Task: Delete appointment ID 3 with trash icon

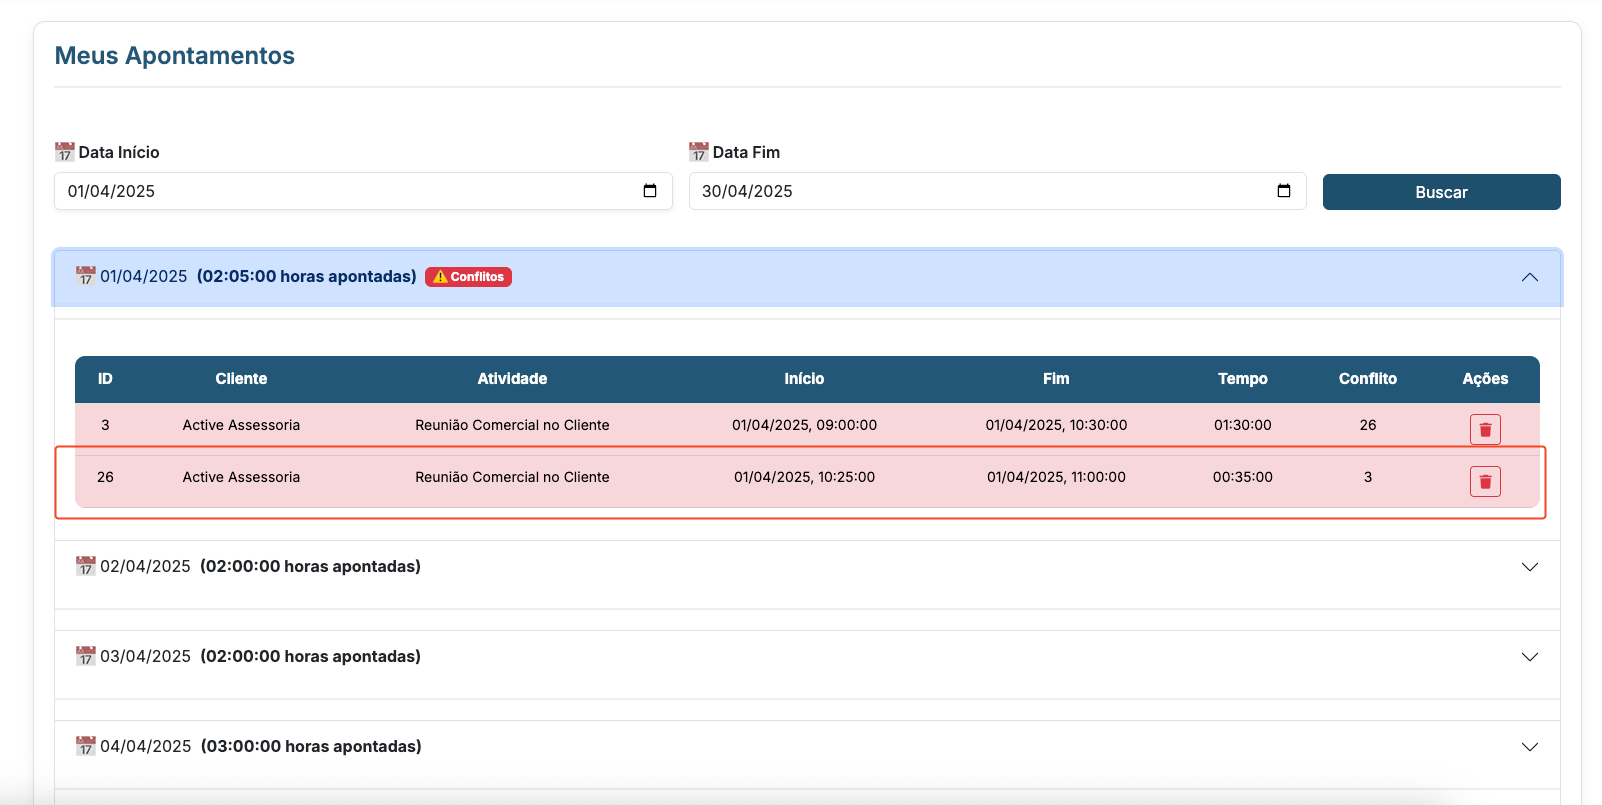Action: [x=1485, y=429]
